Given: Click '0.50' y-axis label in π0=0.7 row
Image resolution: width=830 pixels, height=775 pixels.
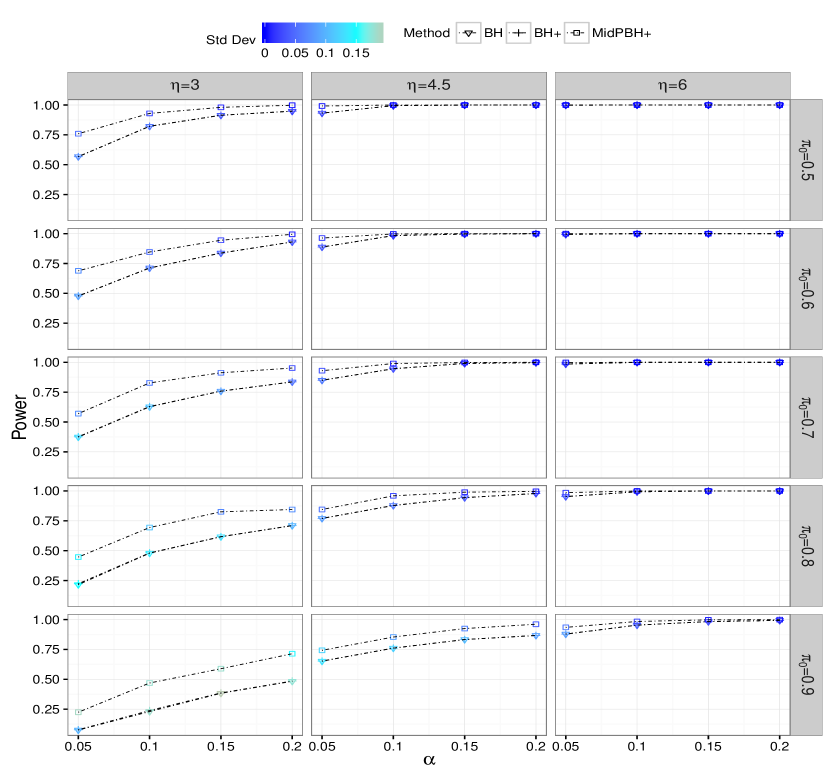Looking at the screenshot, I should pyautogui.click(x=46, y=422).
